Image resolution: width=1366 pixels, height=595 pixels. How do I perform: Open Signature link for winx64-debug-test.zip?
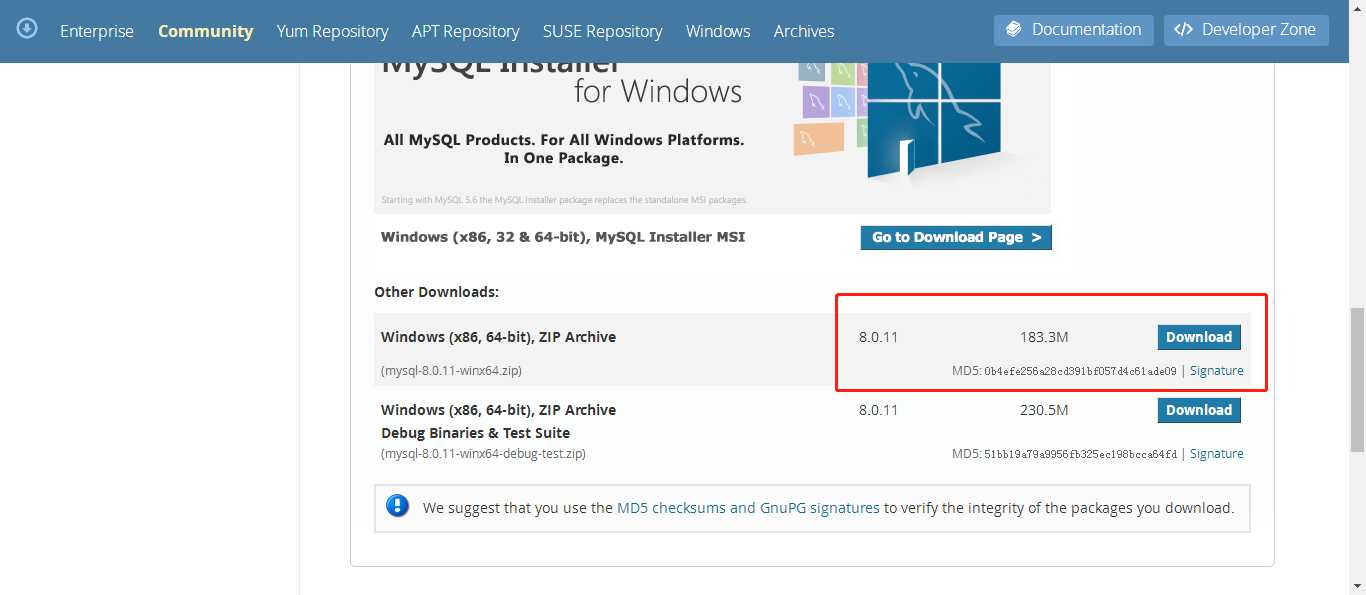[x=1217, y=453]
